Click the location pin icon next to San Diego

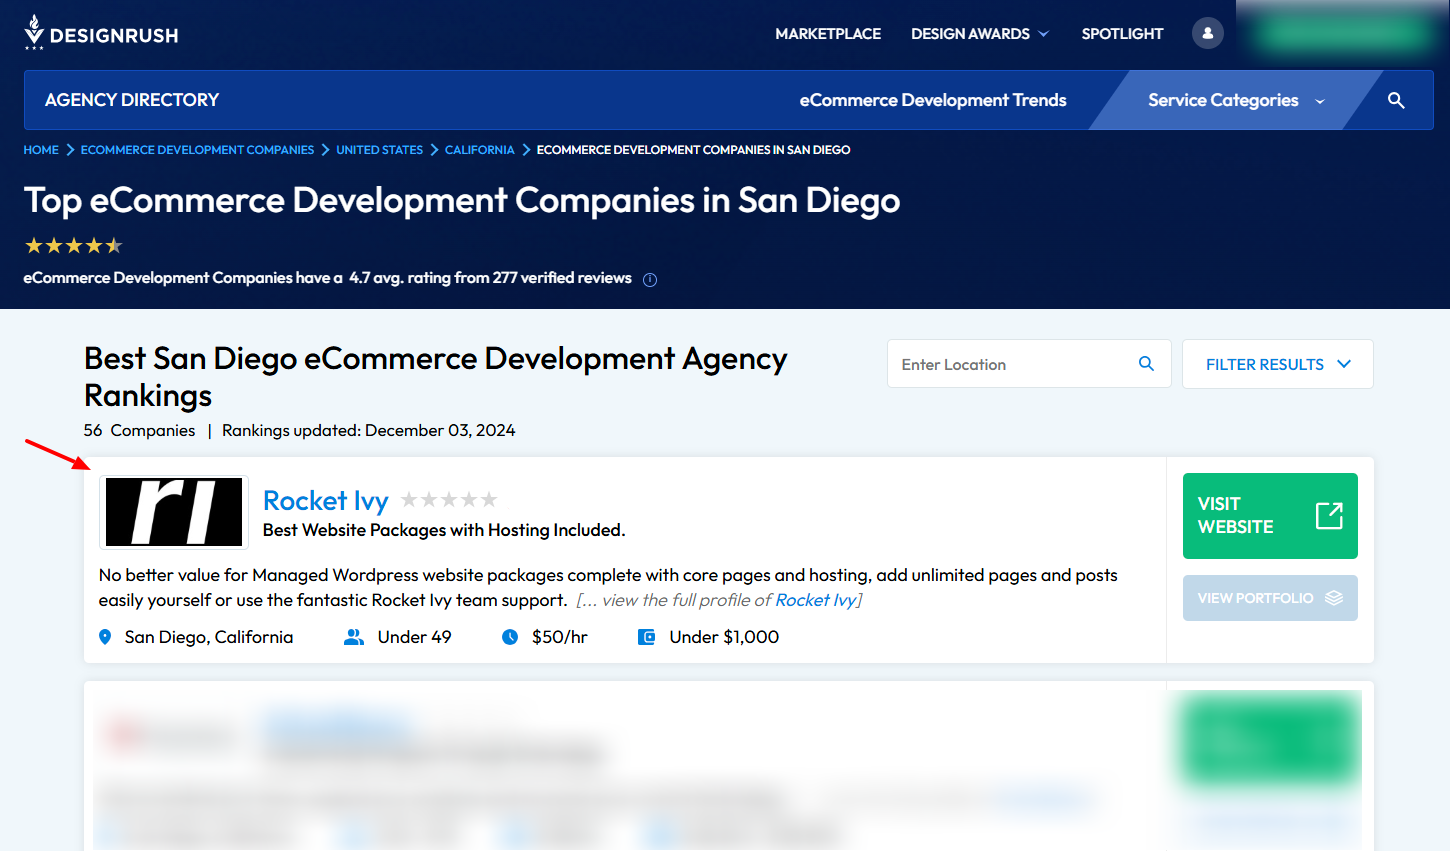point(105,637)
